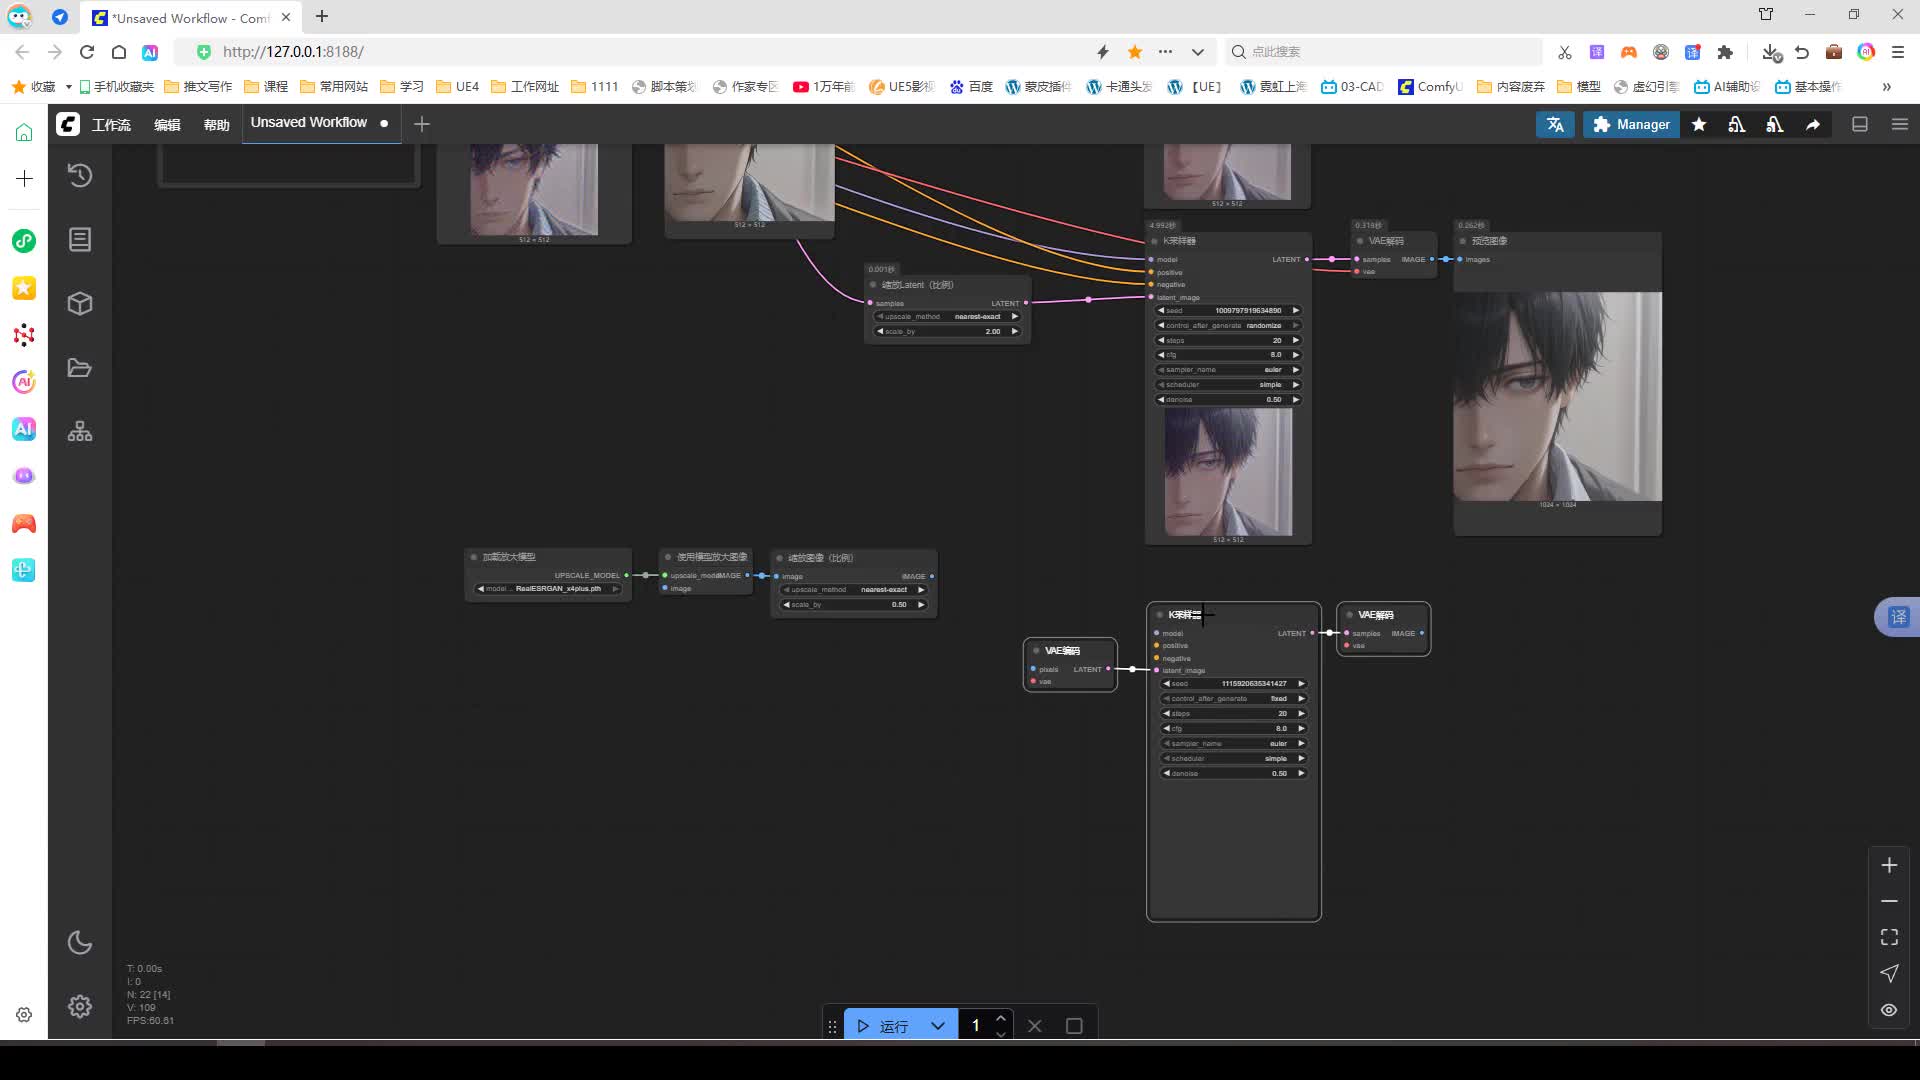Screen dimensions: 1920x1080
Task: Click the large preview image thumbnail
Action: [1557, 396]
